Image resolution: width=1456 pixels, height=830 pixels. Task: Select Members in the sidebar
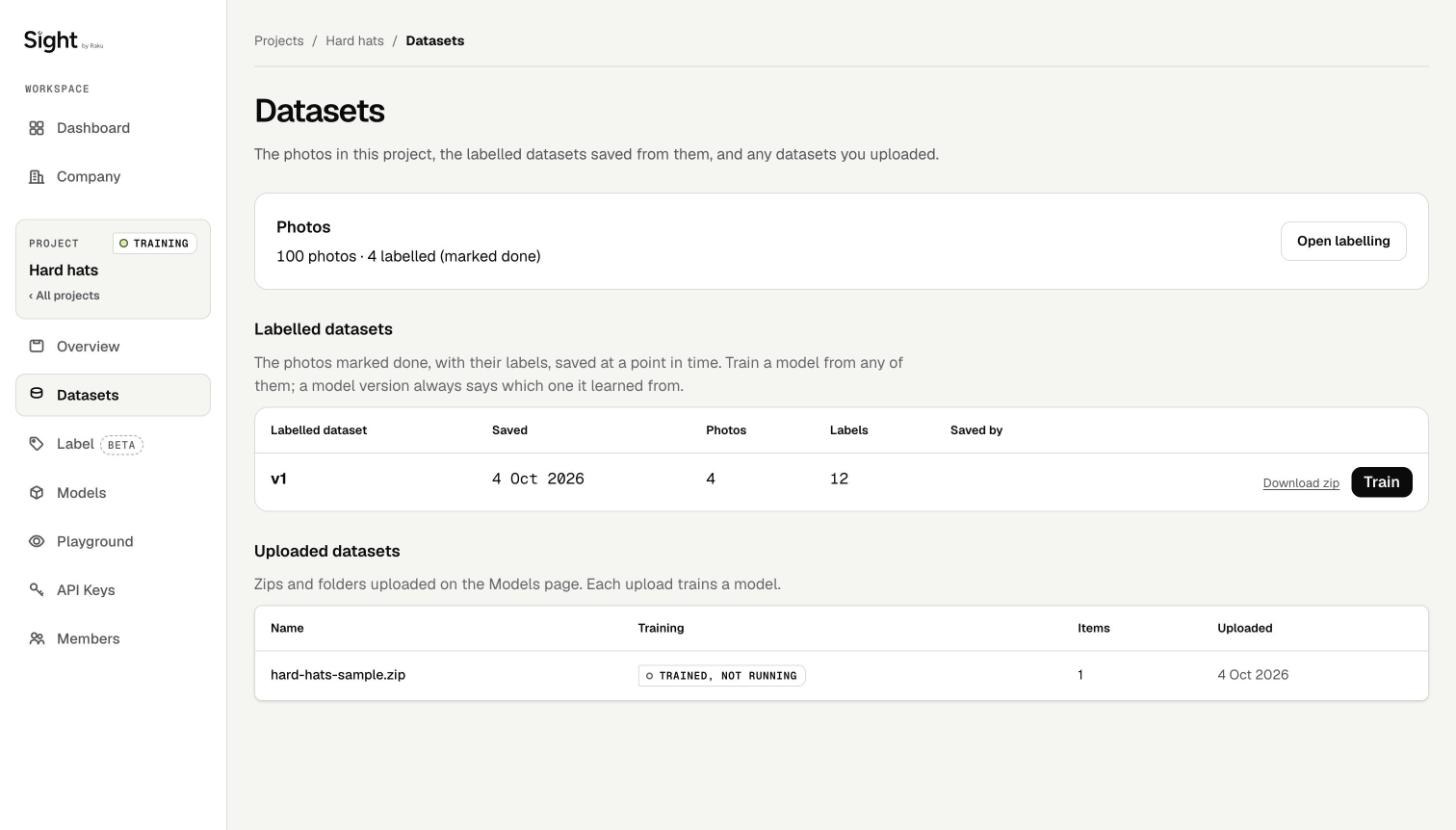click(x=113, y=639)
